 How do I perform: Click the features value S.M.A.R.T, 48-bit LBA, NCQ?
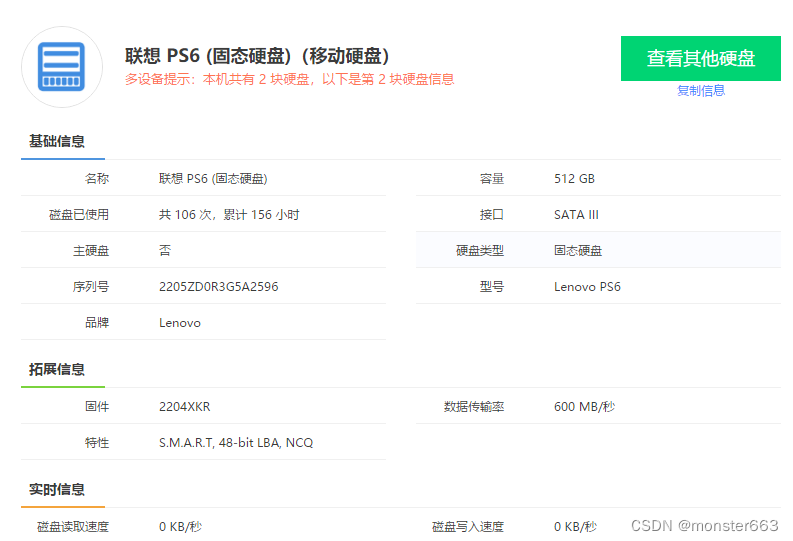[x=236, y=442]
